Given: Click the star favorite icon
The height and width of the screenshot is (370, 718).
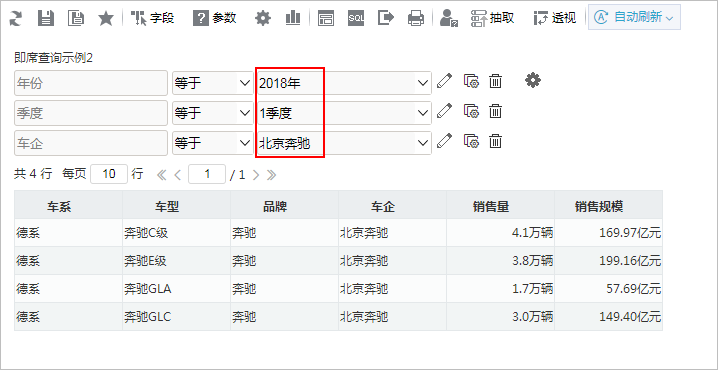Looking at the screenshot, I should pos(106,18).
